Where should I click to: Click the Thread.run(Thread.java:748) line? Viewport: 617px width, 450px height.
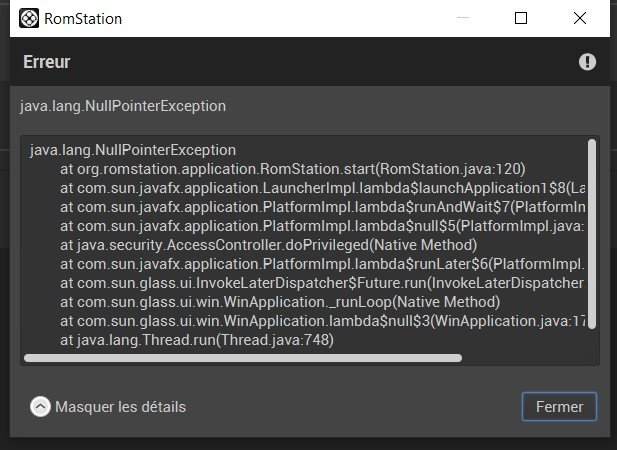[197, 340]
